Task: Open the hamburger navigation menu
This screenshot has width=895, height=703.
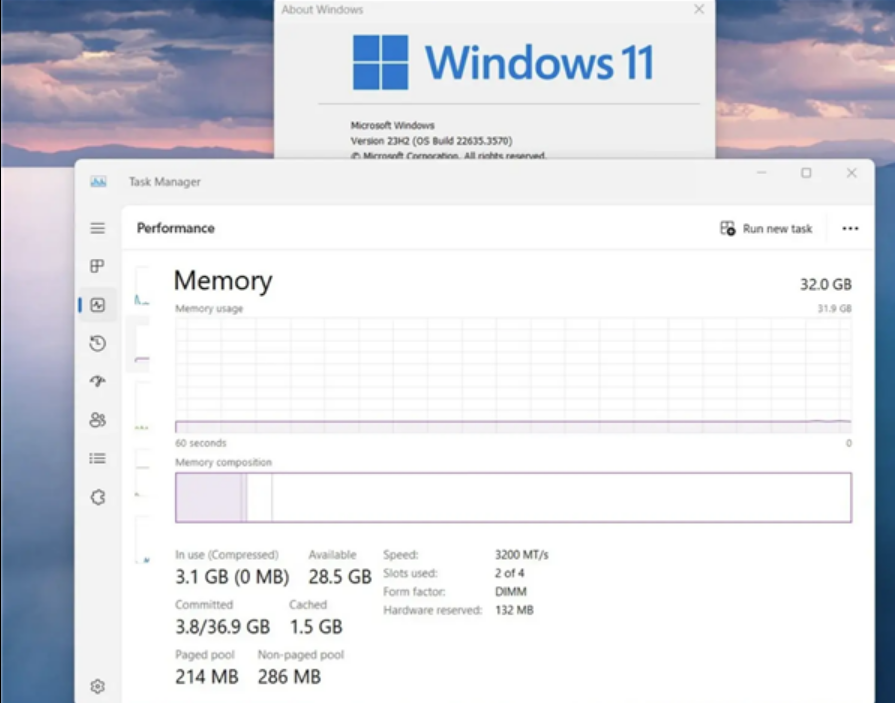Action: point(98,228)
